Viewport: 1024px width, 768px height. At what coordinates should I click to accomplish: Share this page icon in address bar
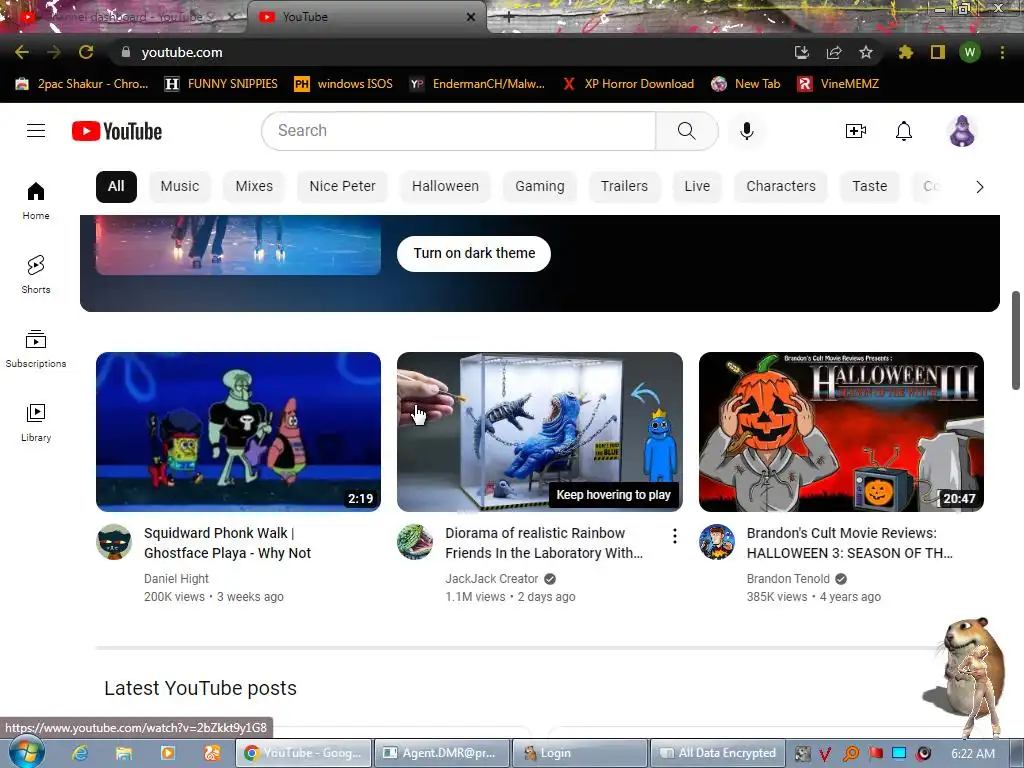833,52
